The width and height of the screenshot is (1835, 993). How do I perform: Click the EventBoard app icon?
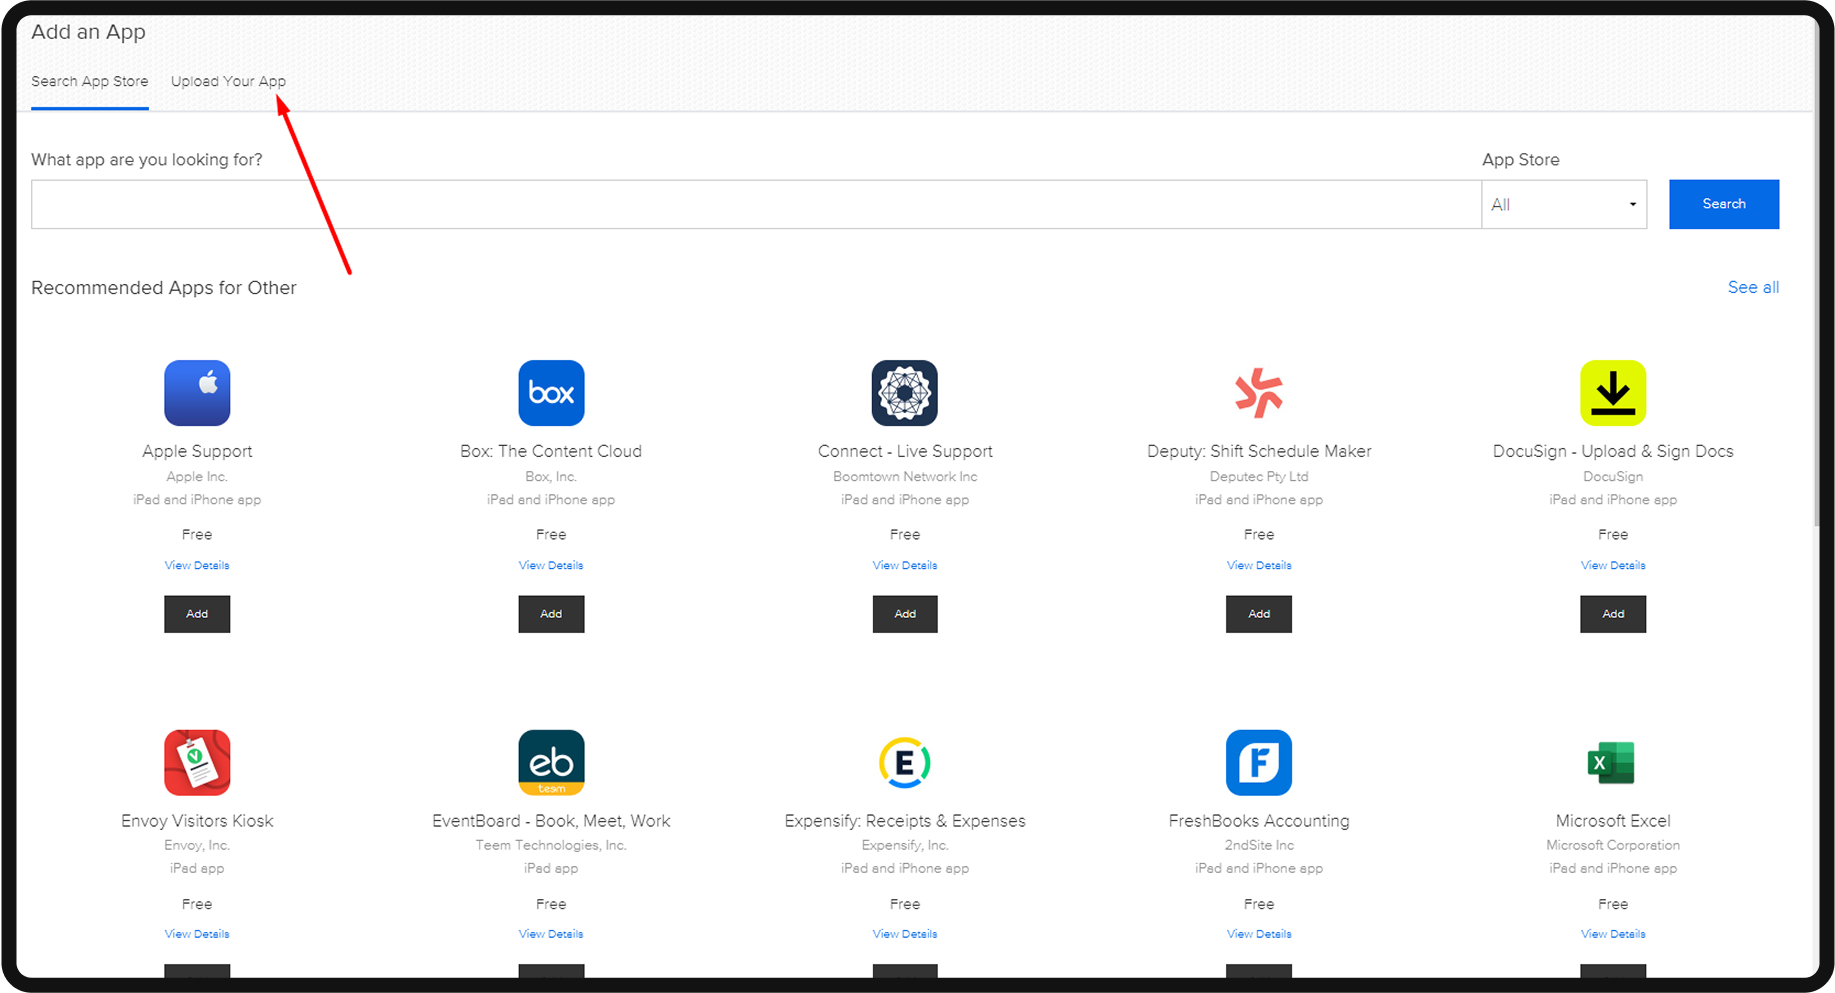pos(551,763)
